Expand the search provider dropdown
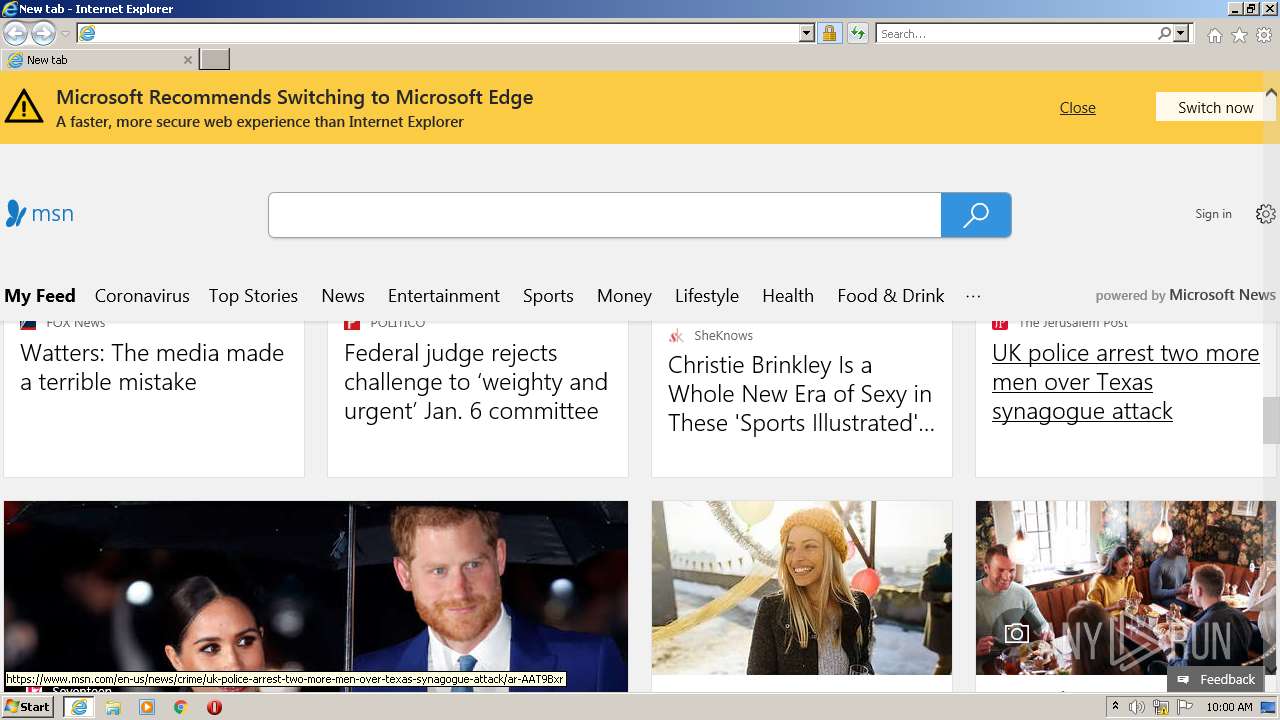Viewport: 1280px width, 720px height. tap(1181, 33)
